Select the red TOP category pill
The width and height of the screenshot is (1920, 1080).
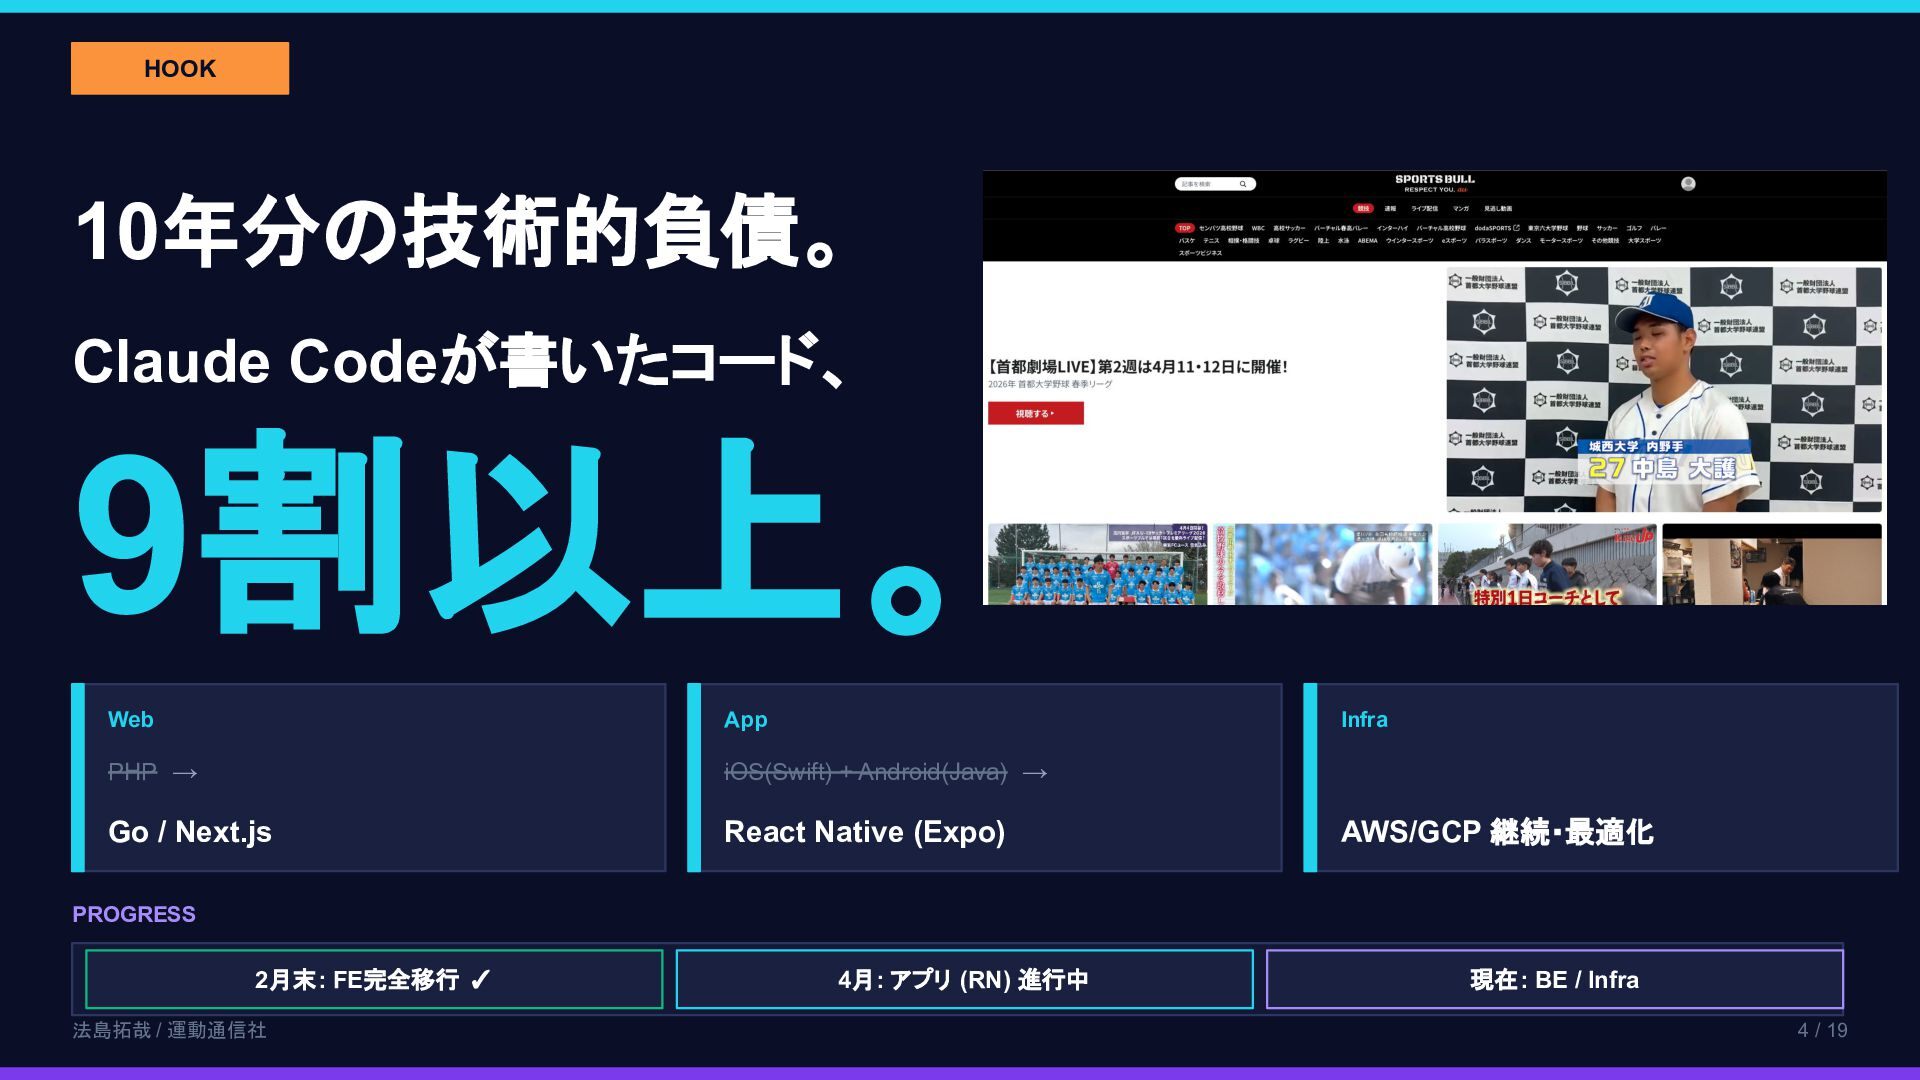(x=1184, y=228)
